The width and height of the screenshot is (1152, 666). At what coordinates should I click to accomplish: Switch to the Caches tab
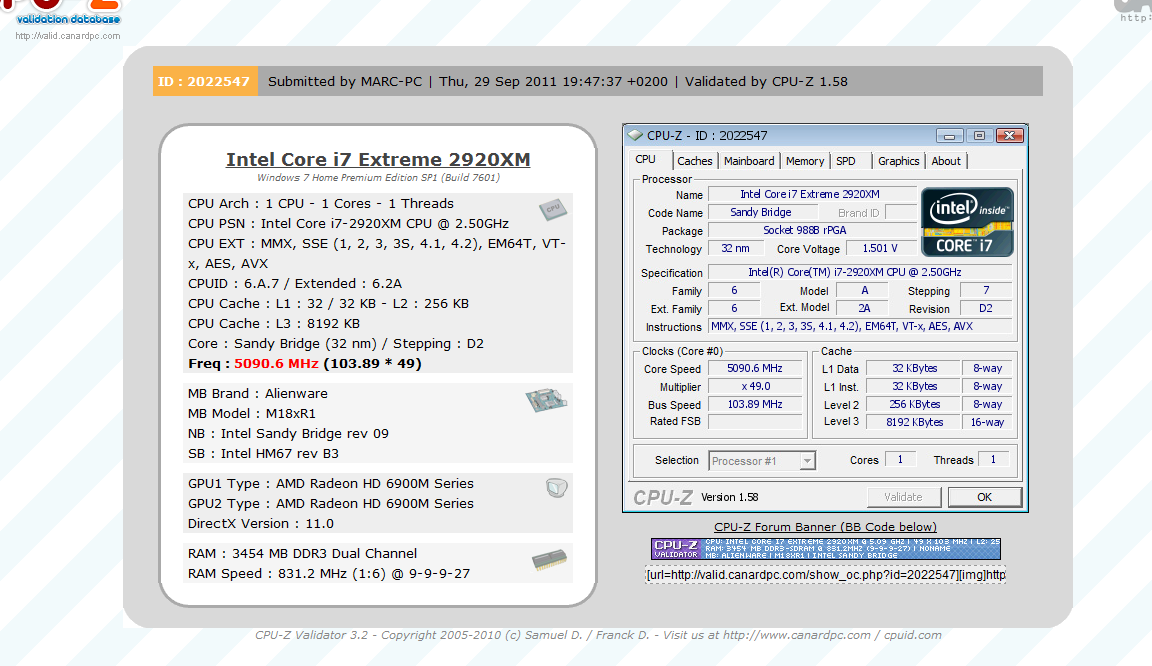coord(694,161)
